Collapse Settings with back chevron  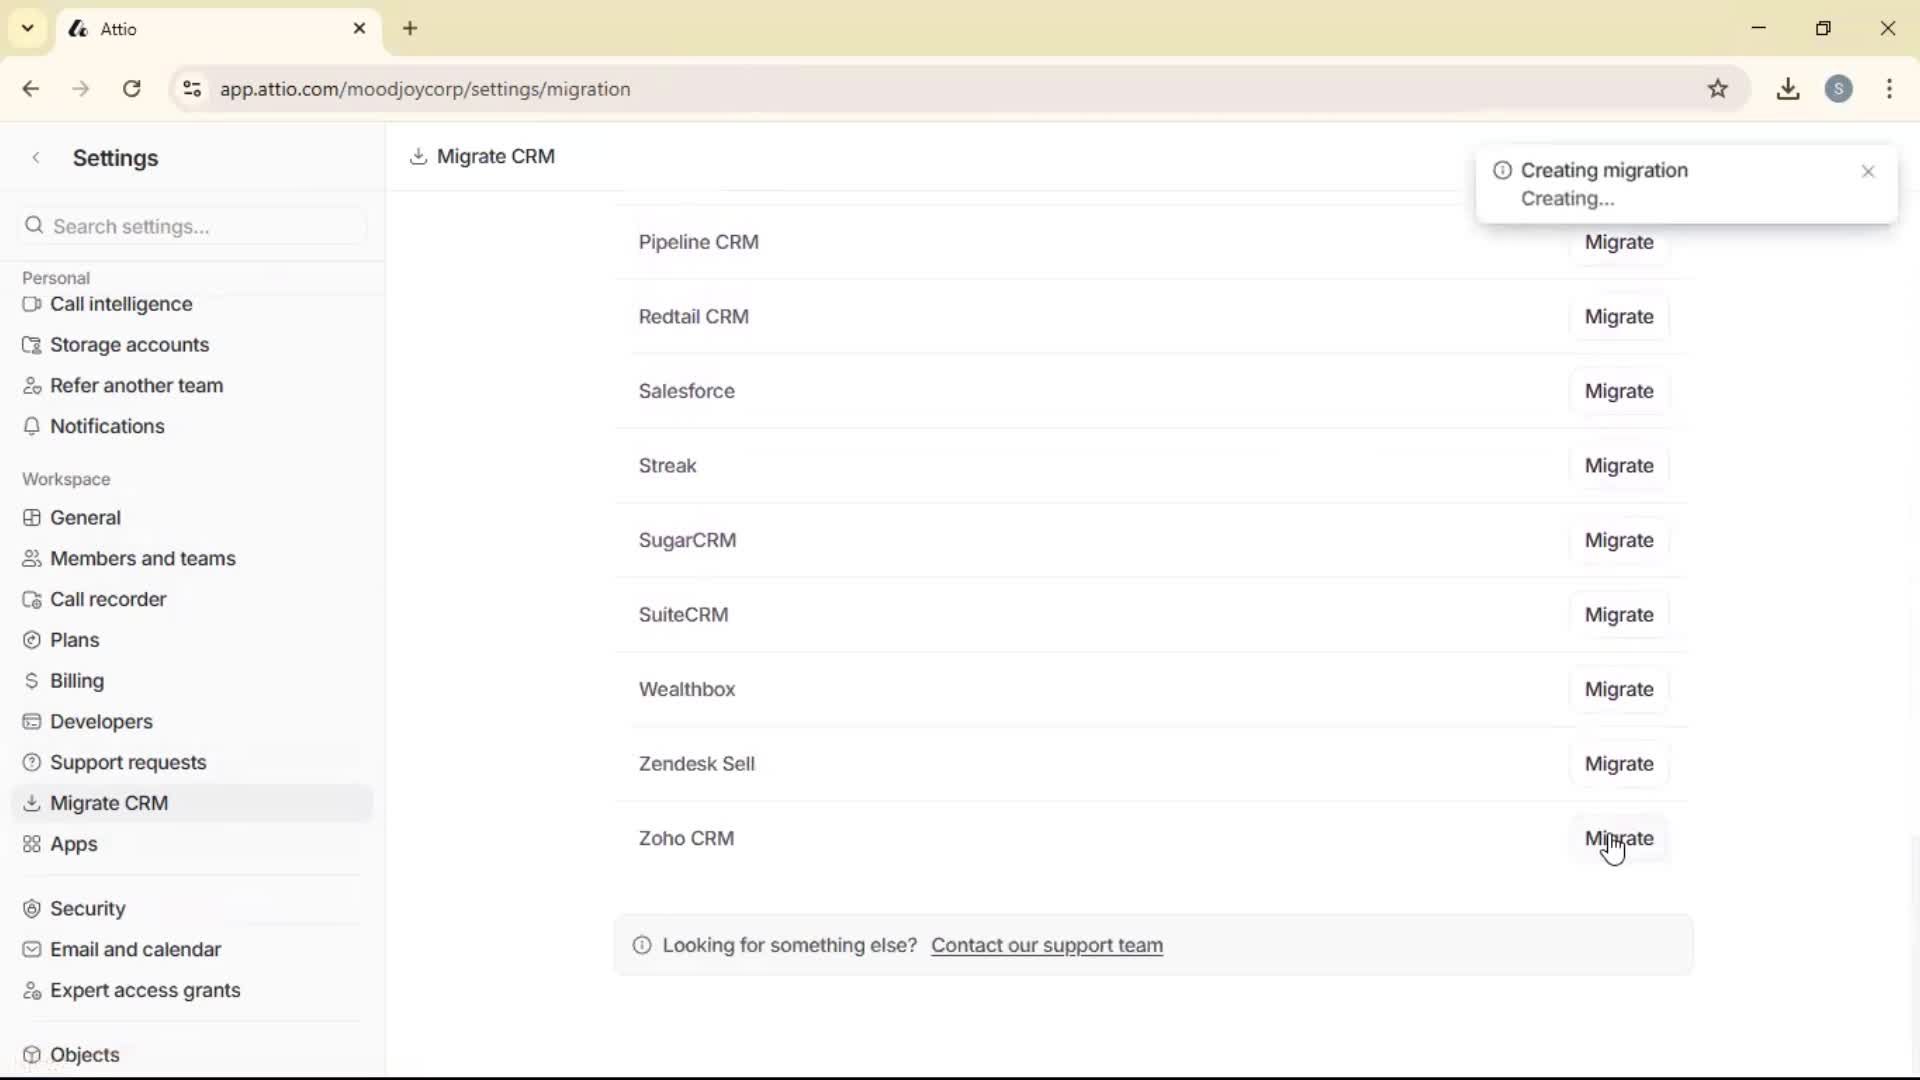point(36,157)
